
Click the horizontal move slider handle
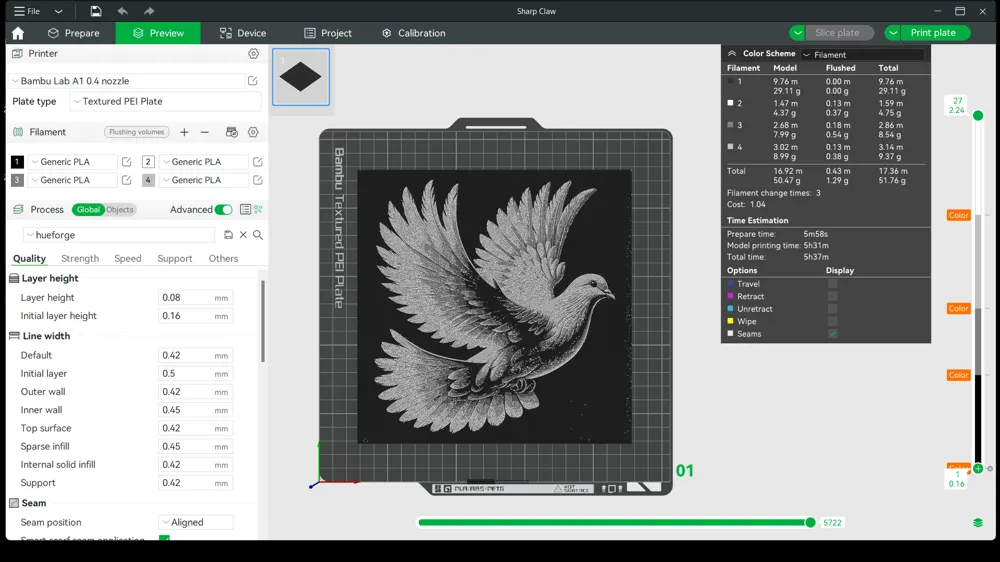[x=810, y=522]
